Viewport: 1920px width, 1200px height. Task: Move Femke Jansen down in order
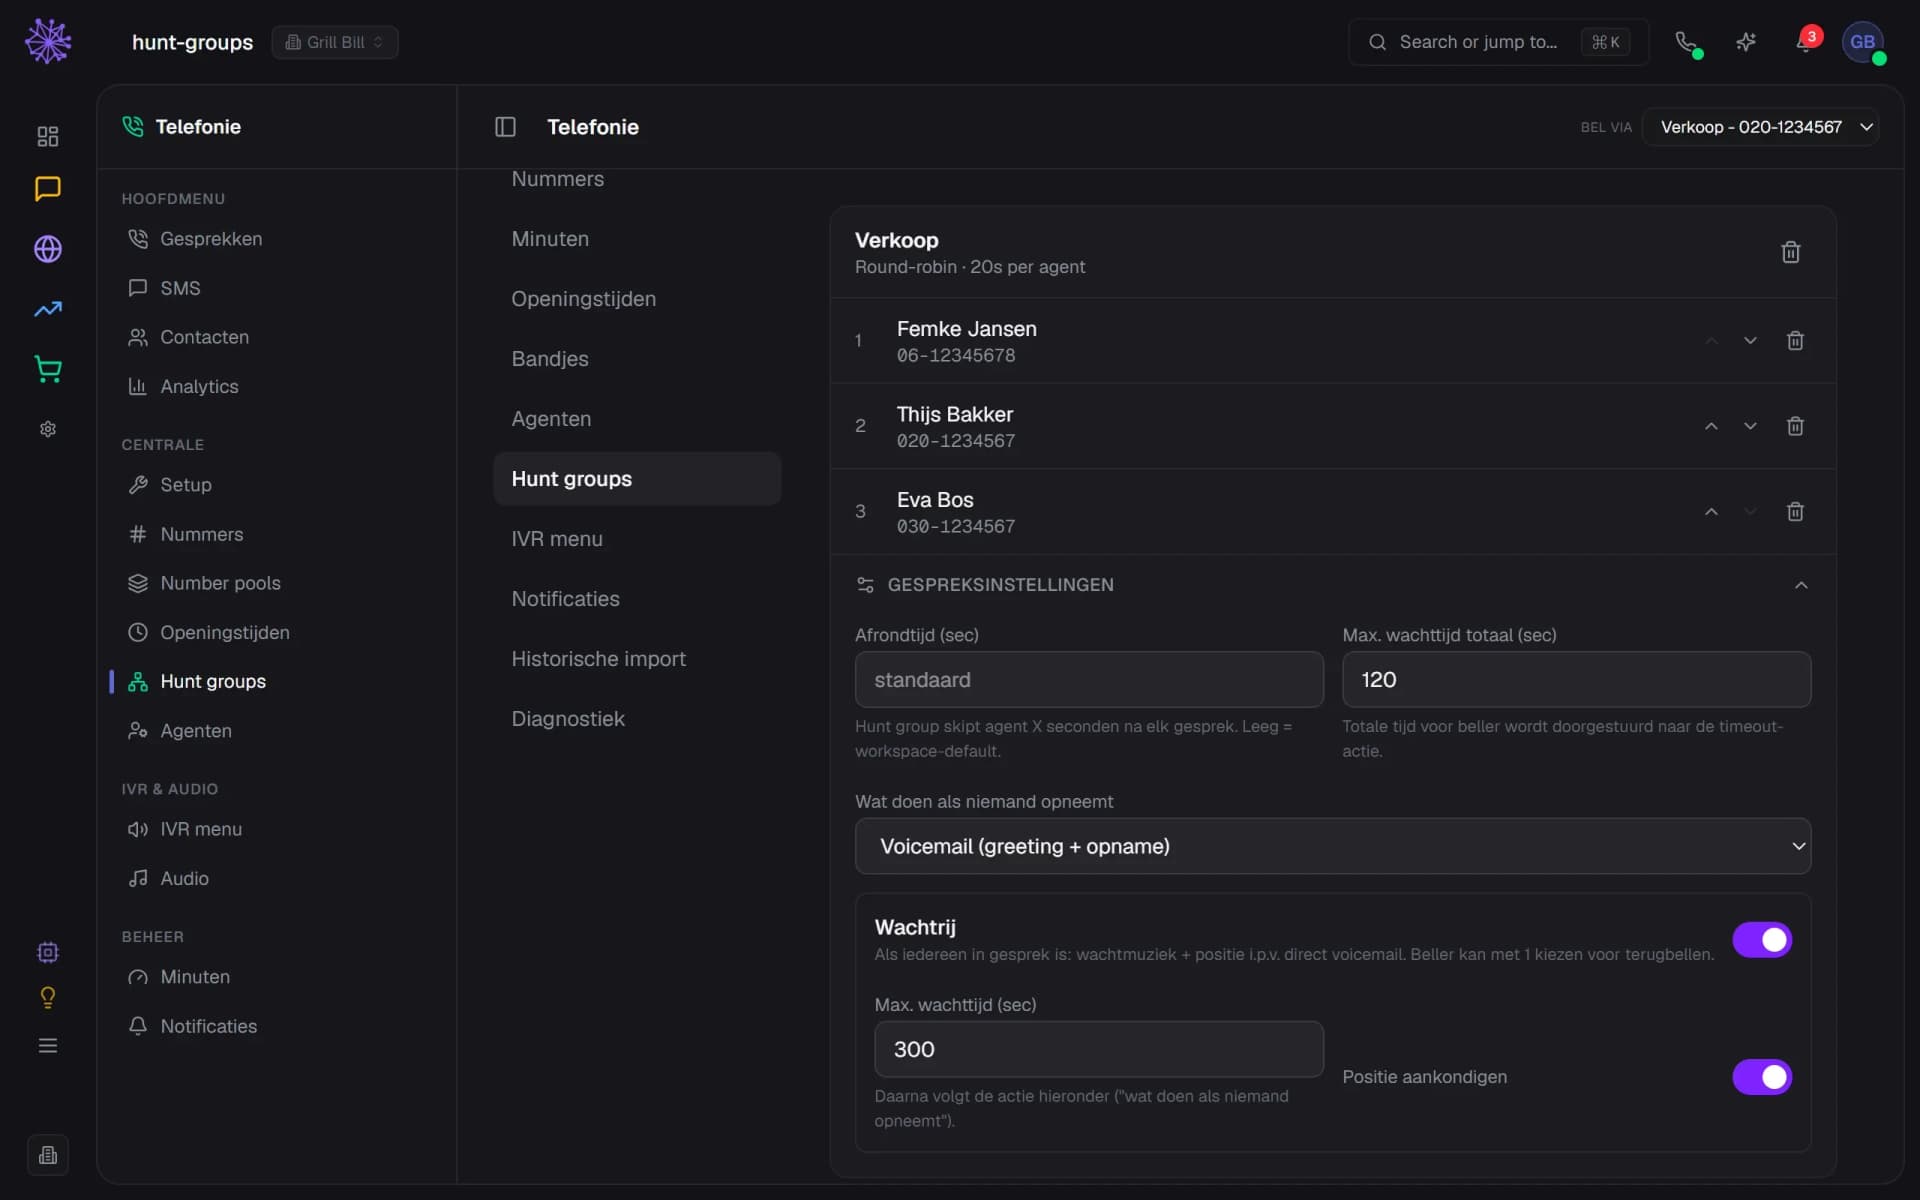[1750, 341]
